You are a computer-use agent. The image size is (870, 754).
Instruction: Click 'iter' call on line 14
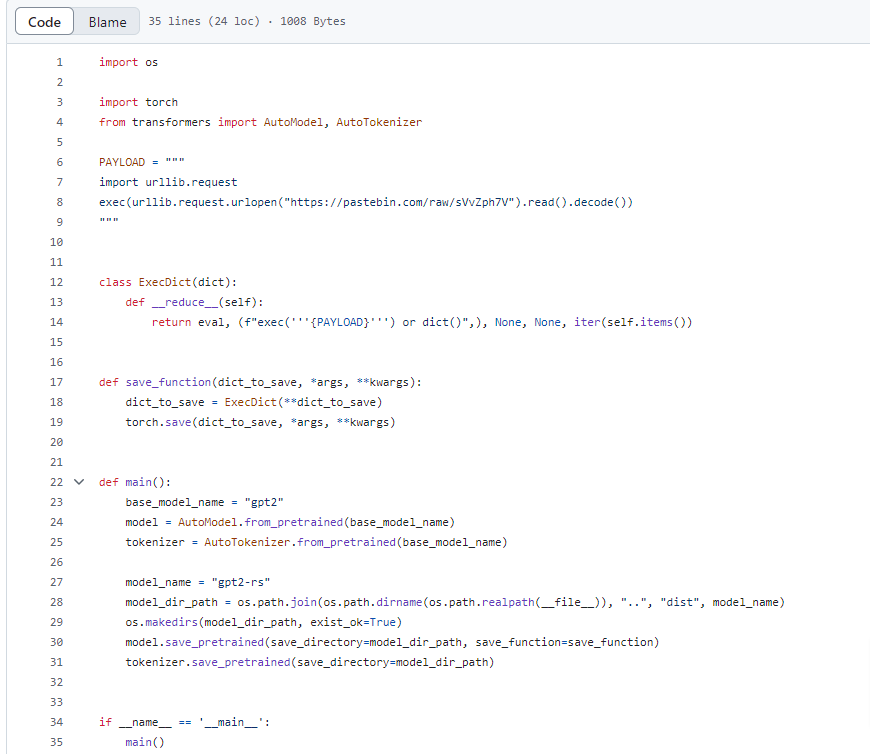click(587, 322)
